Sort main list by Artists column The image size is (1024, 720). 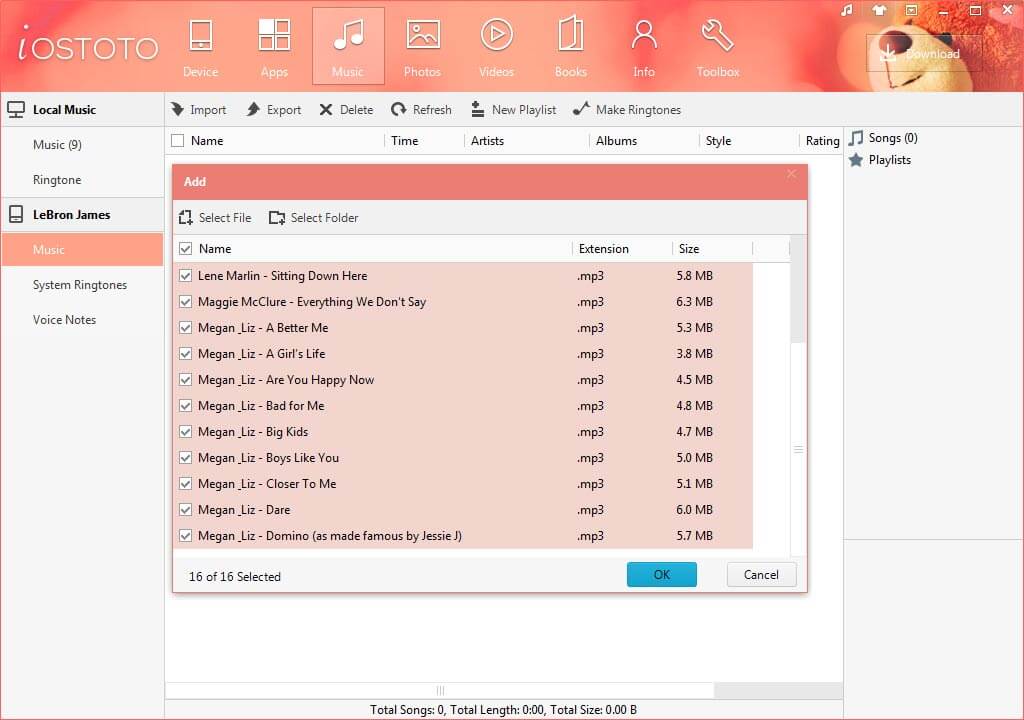487,140
